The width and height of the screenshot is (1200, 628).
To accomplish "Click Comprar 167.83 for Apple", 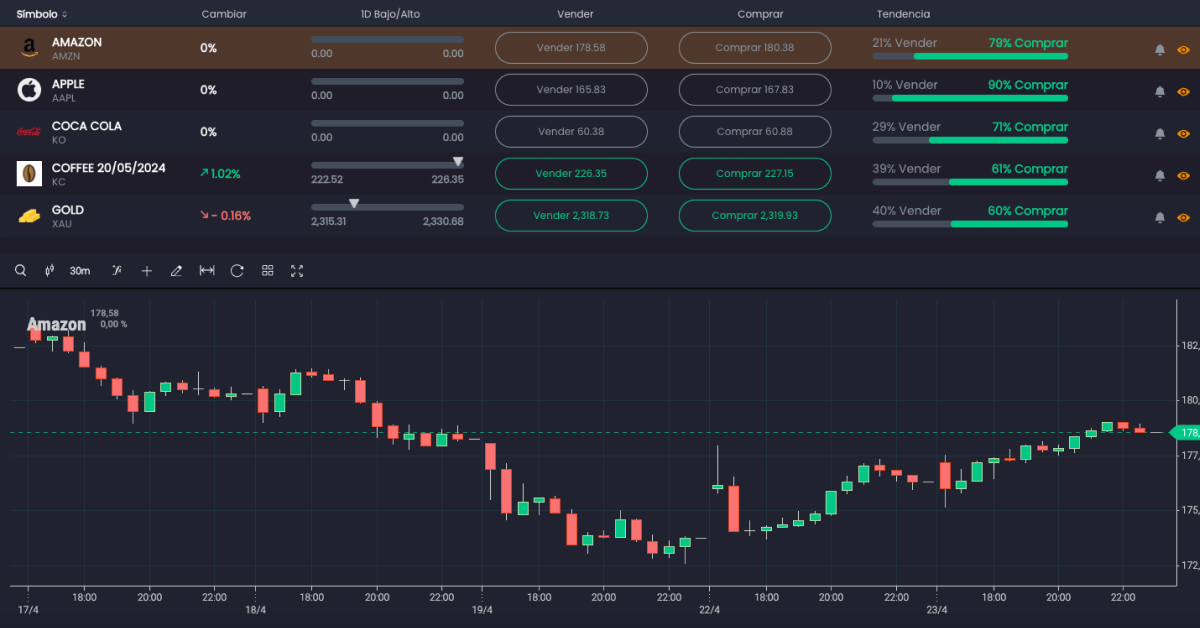I will [x=755, y=90].
